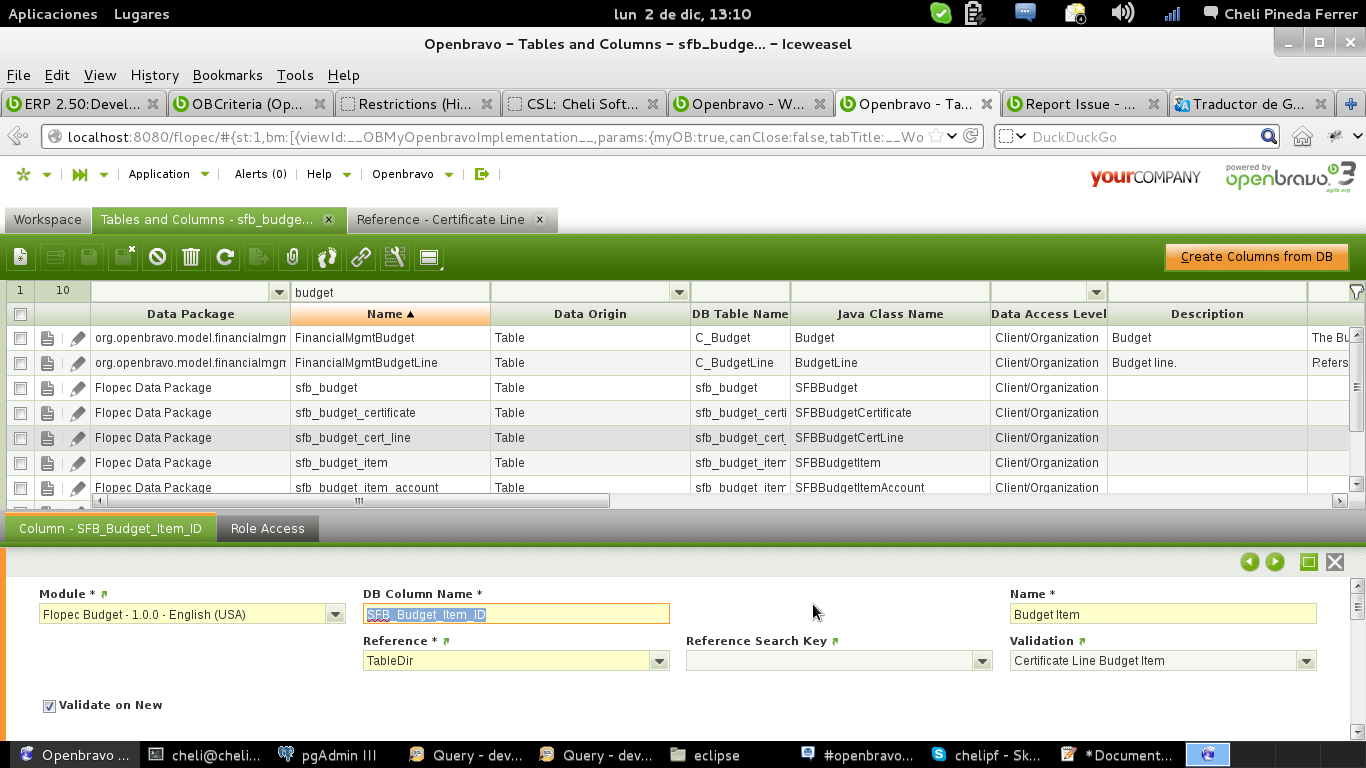Log out using the green exit icon
1366x768 pixels.
(x=482, y=174)
